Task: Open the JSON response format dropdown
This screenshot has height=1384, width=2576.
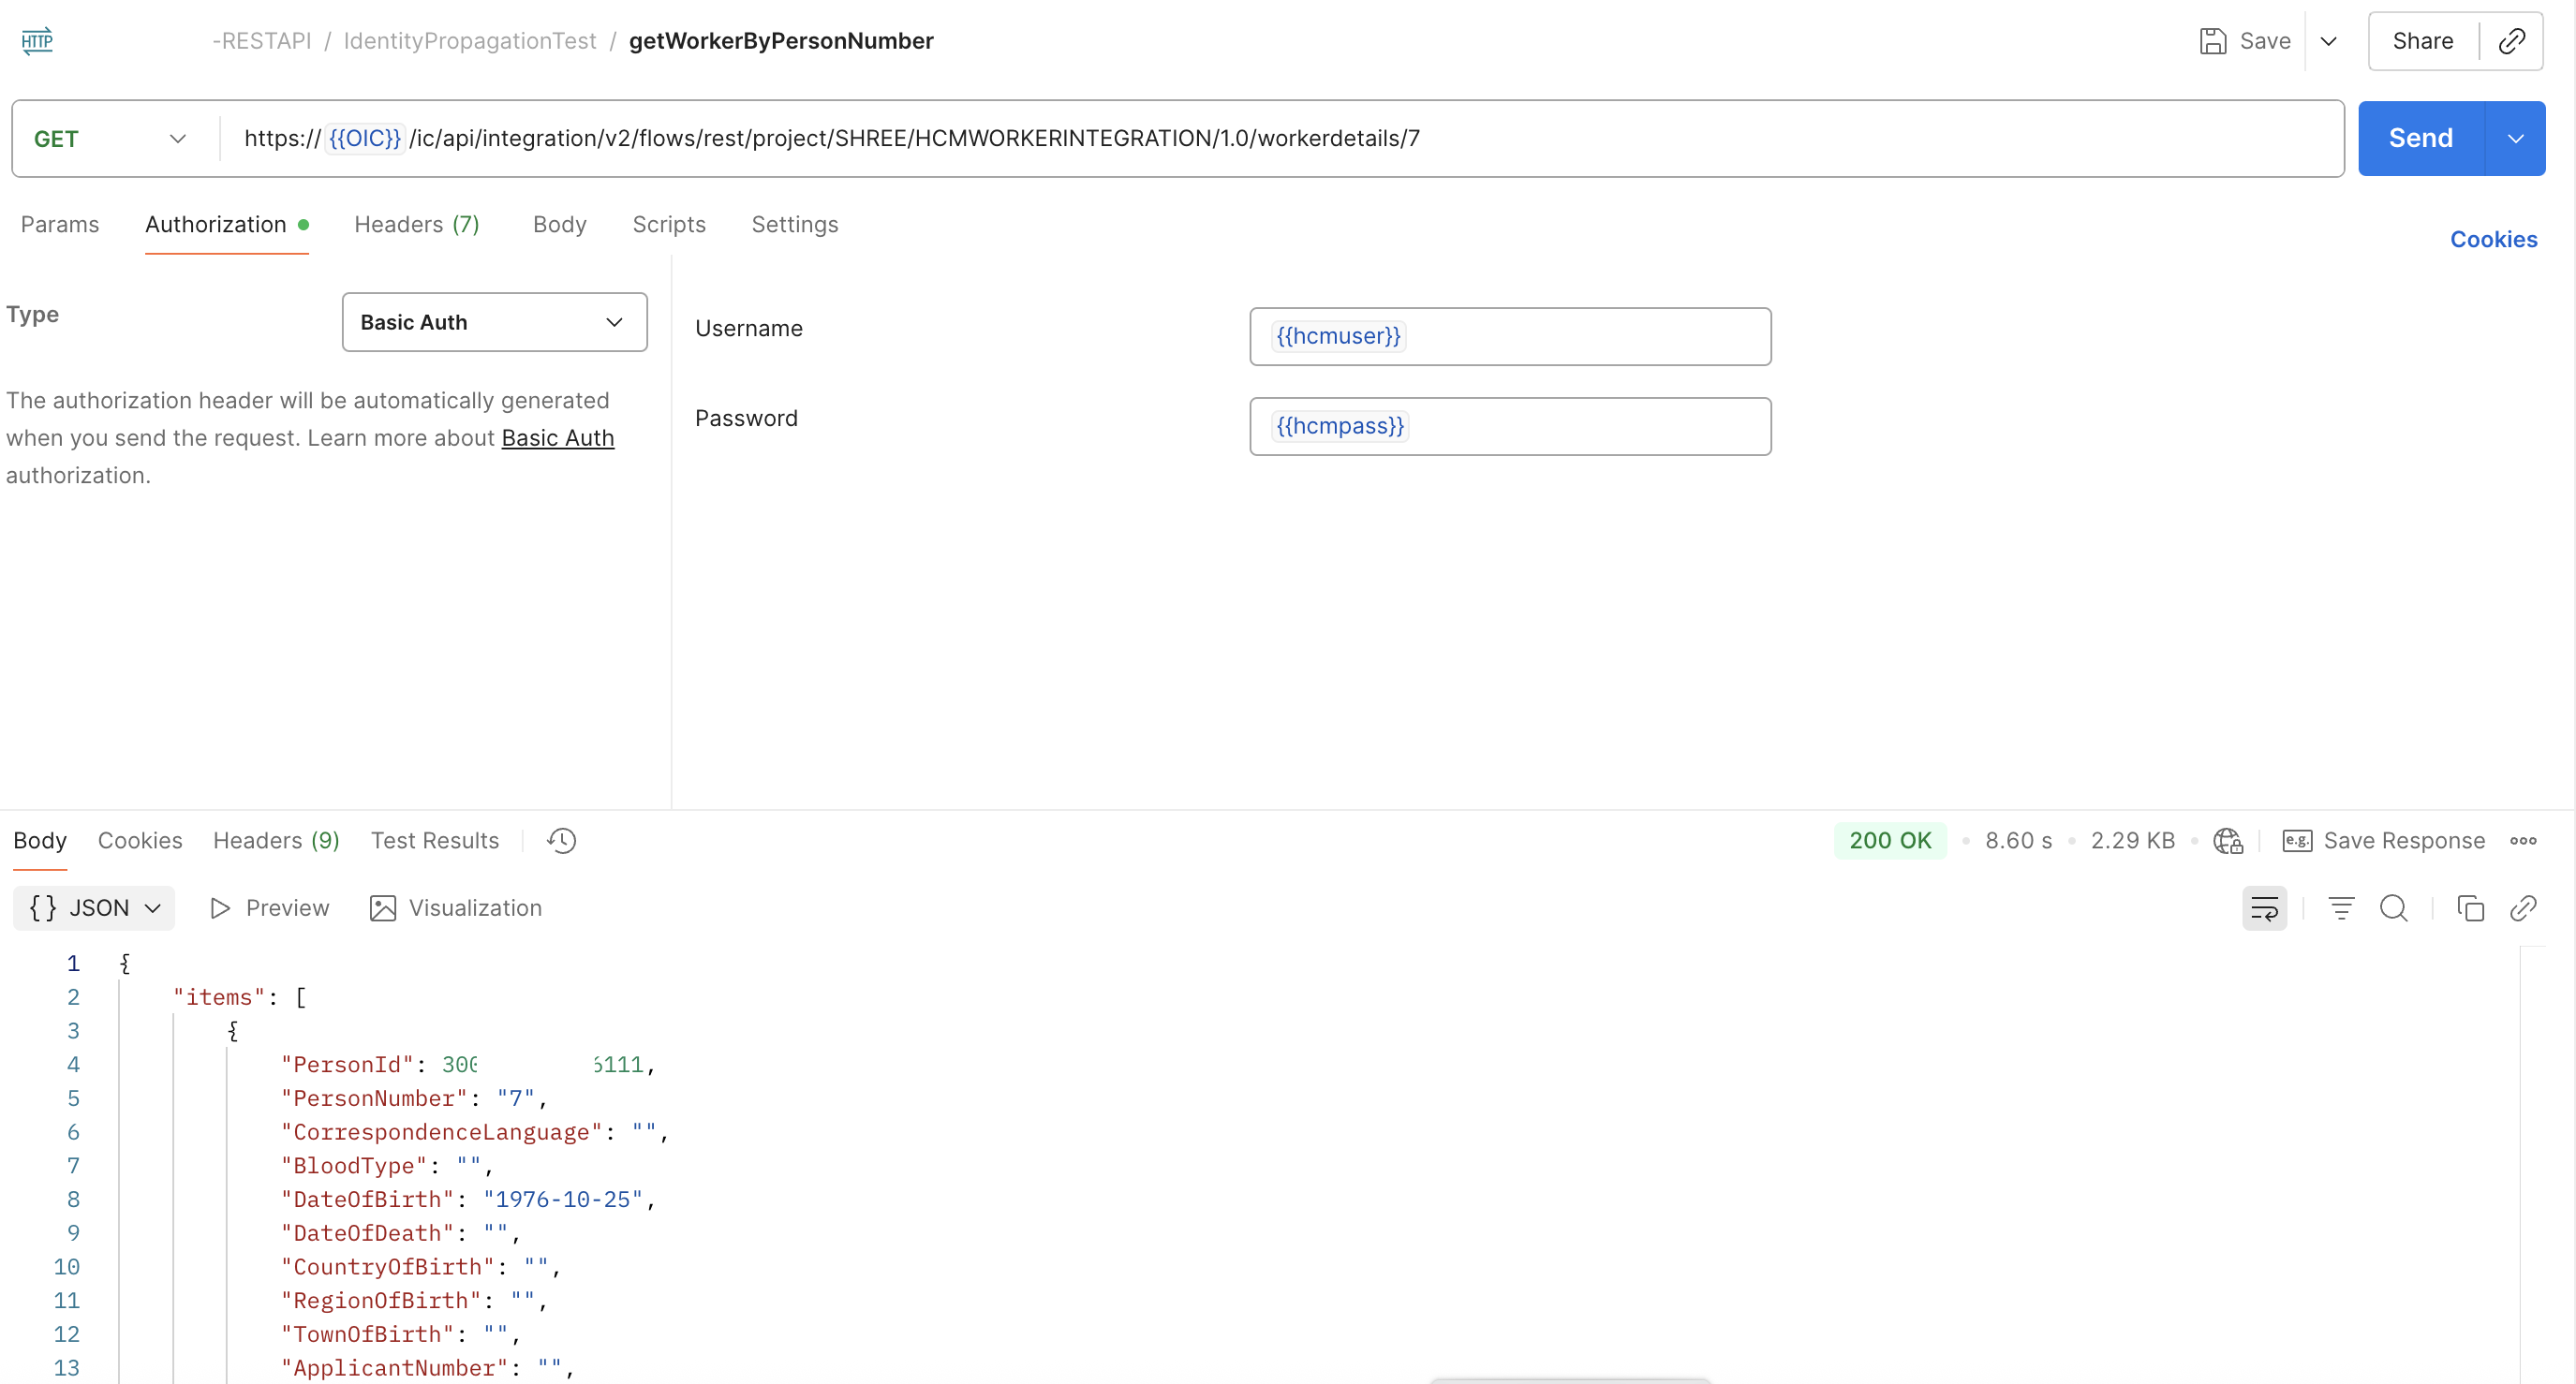Action: tap(93, 908)
